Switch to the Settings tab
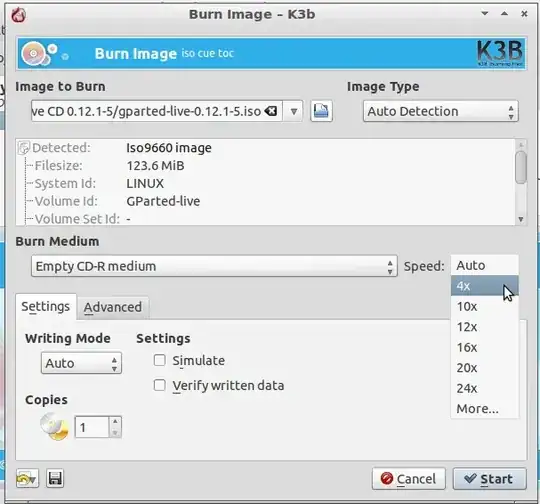Viewport: 540px width, 504px height. coord(45,306)
